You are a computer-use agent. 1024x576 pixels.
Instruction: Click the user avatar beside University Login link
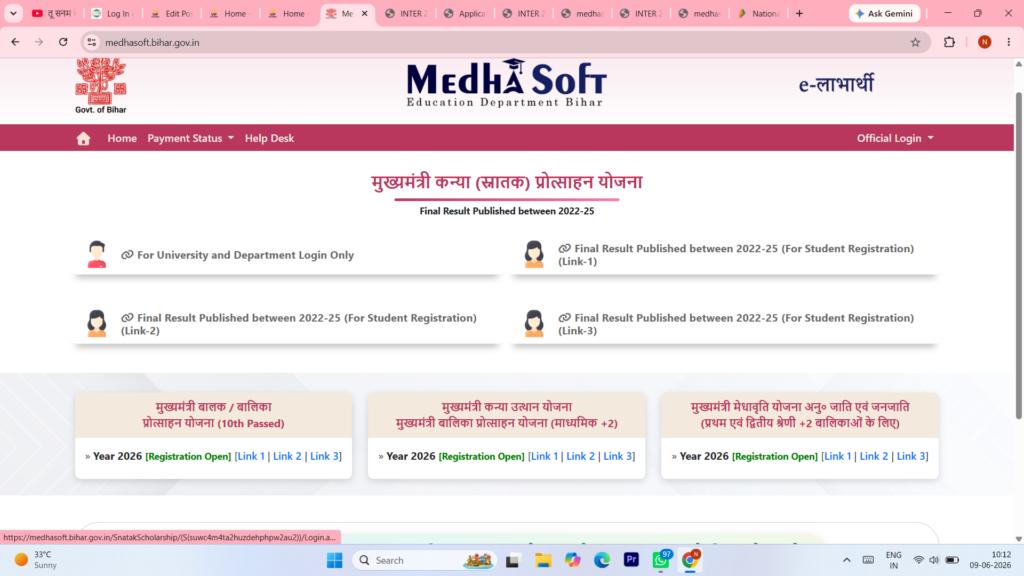(97, 255)
